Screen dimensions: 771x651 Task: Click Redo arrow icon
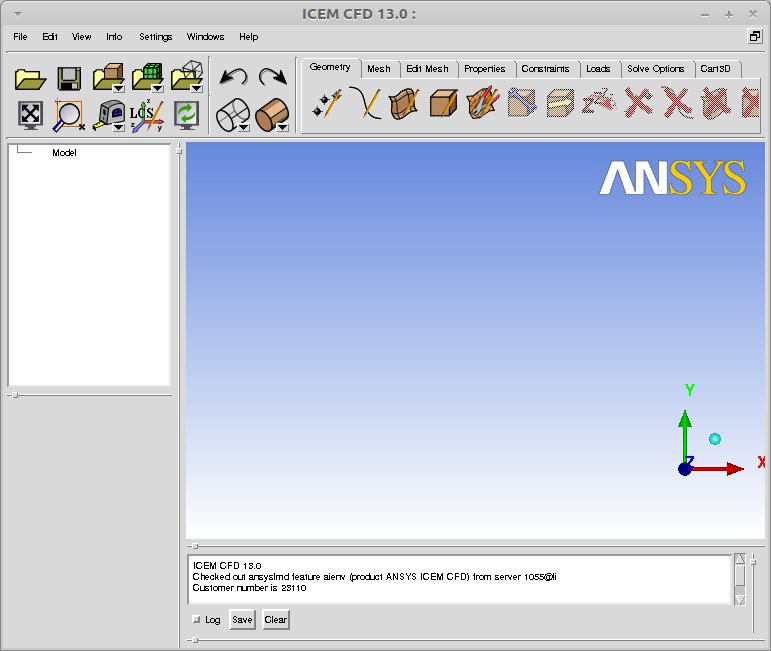pos(273,77)
